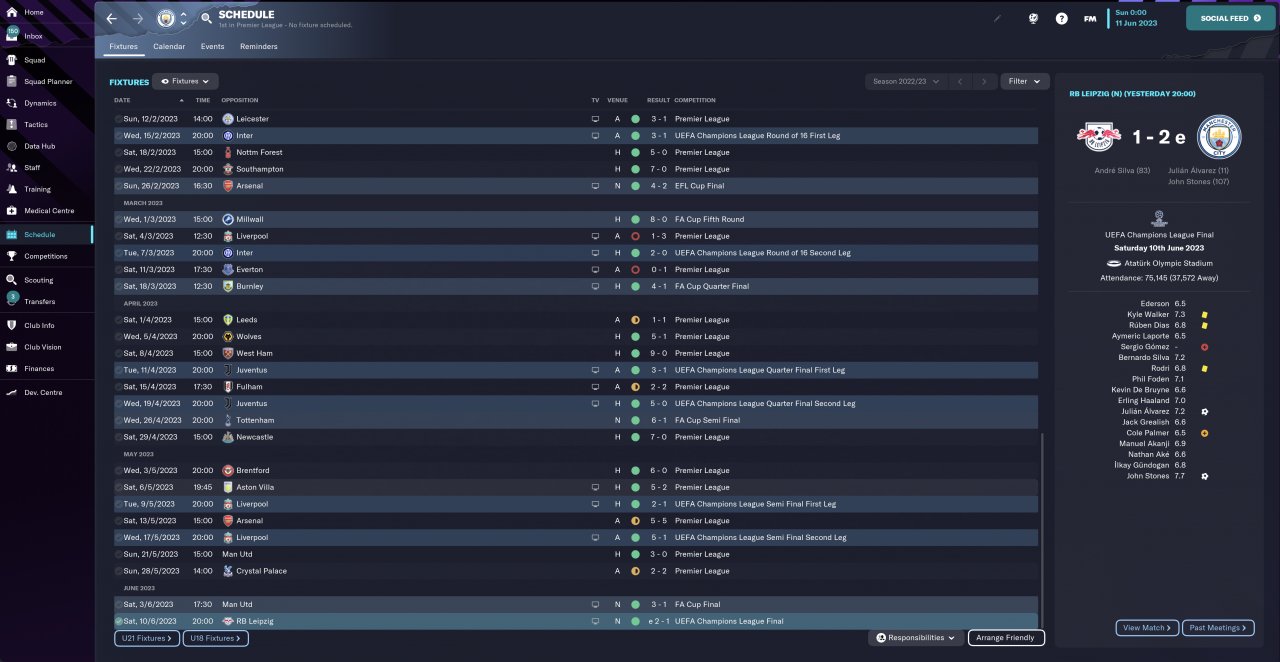Image resolution: width=1280 pixels, height=662 pixels.
Task: Open U18 Fixtures button
Action: tap(215, 638)
